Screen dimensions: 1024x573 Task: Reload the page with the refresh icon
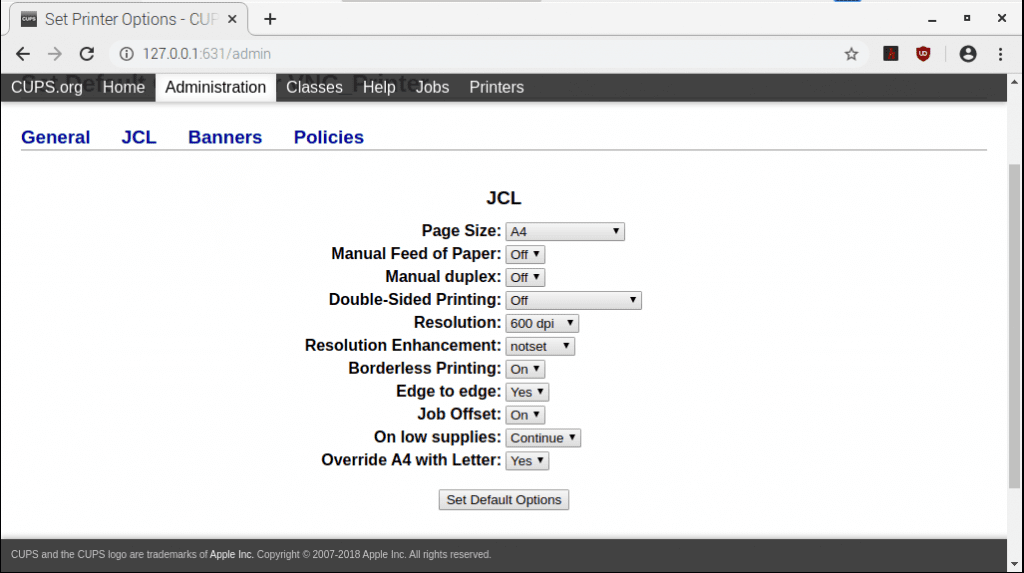point(87,54)
